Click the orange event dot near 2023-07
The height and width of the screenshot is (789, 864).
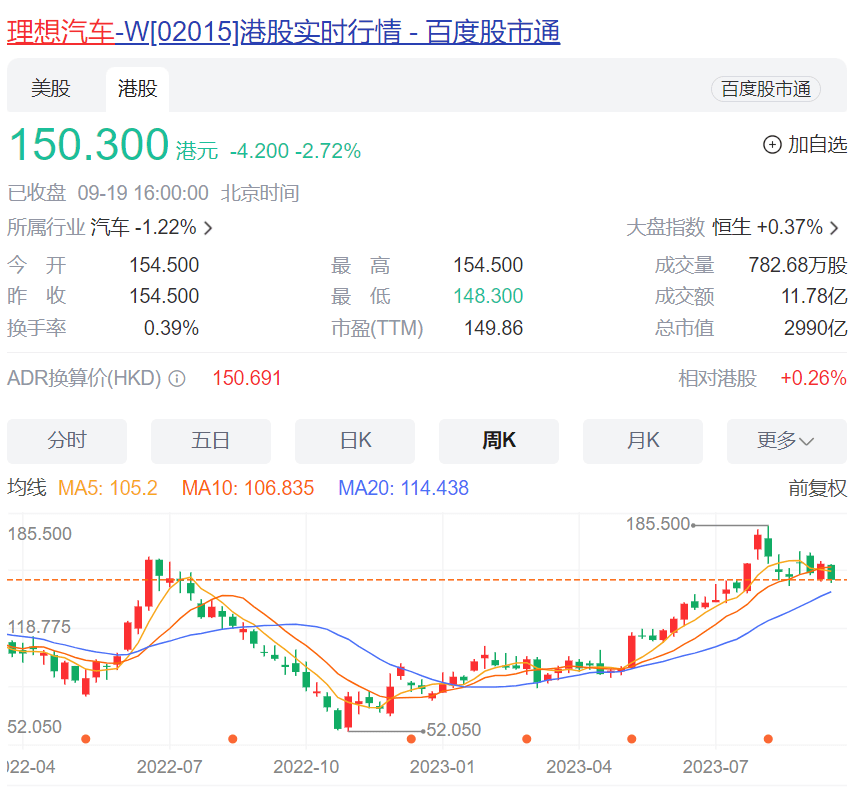point(768,739)
